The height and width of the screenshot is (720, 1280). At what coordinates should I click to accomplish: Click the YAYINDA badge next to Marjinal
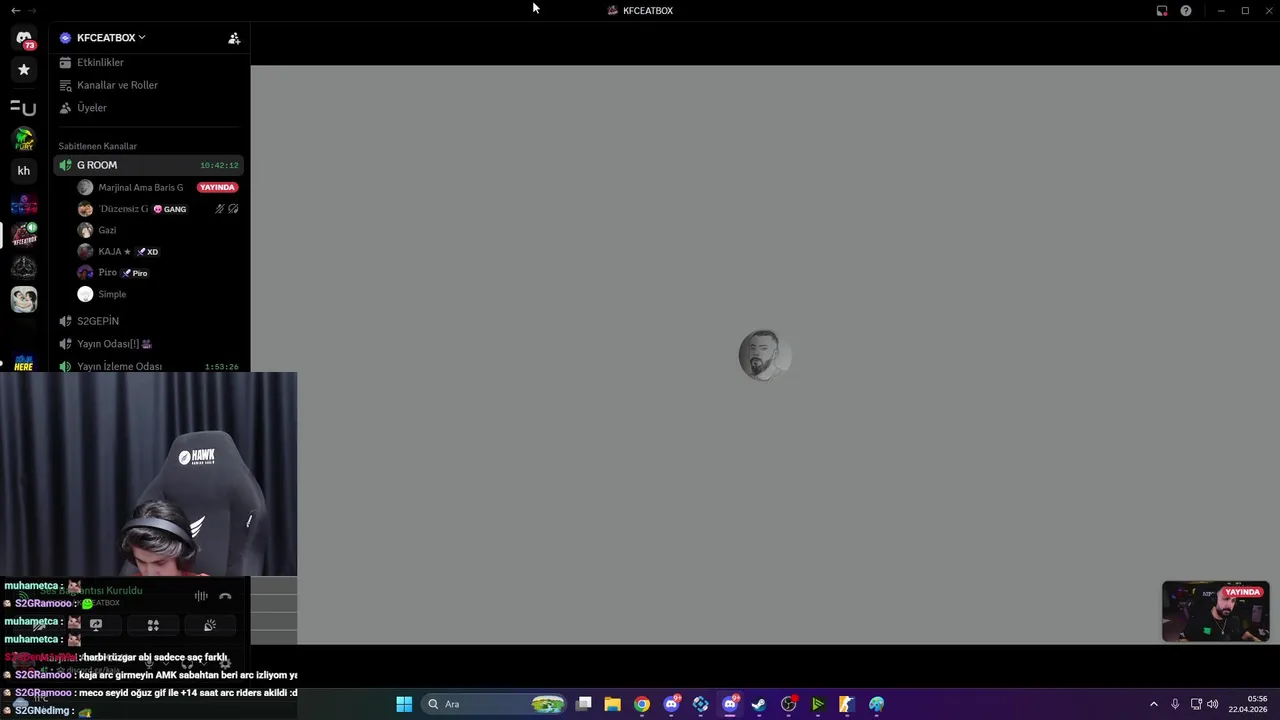point(217,187)
